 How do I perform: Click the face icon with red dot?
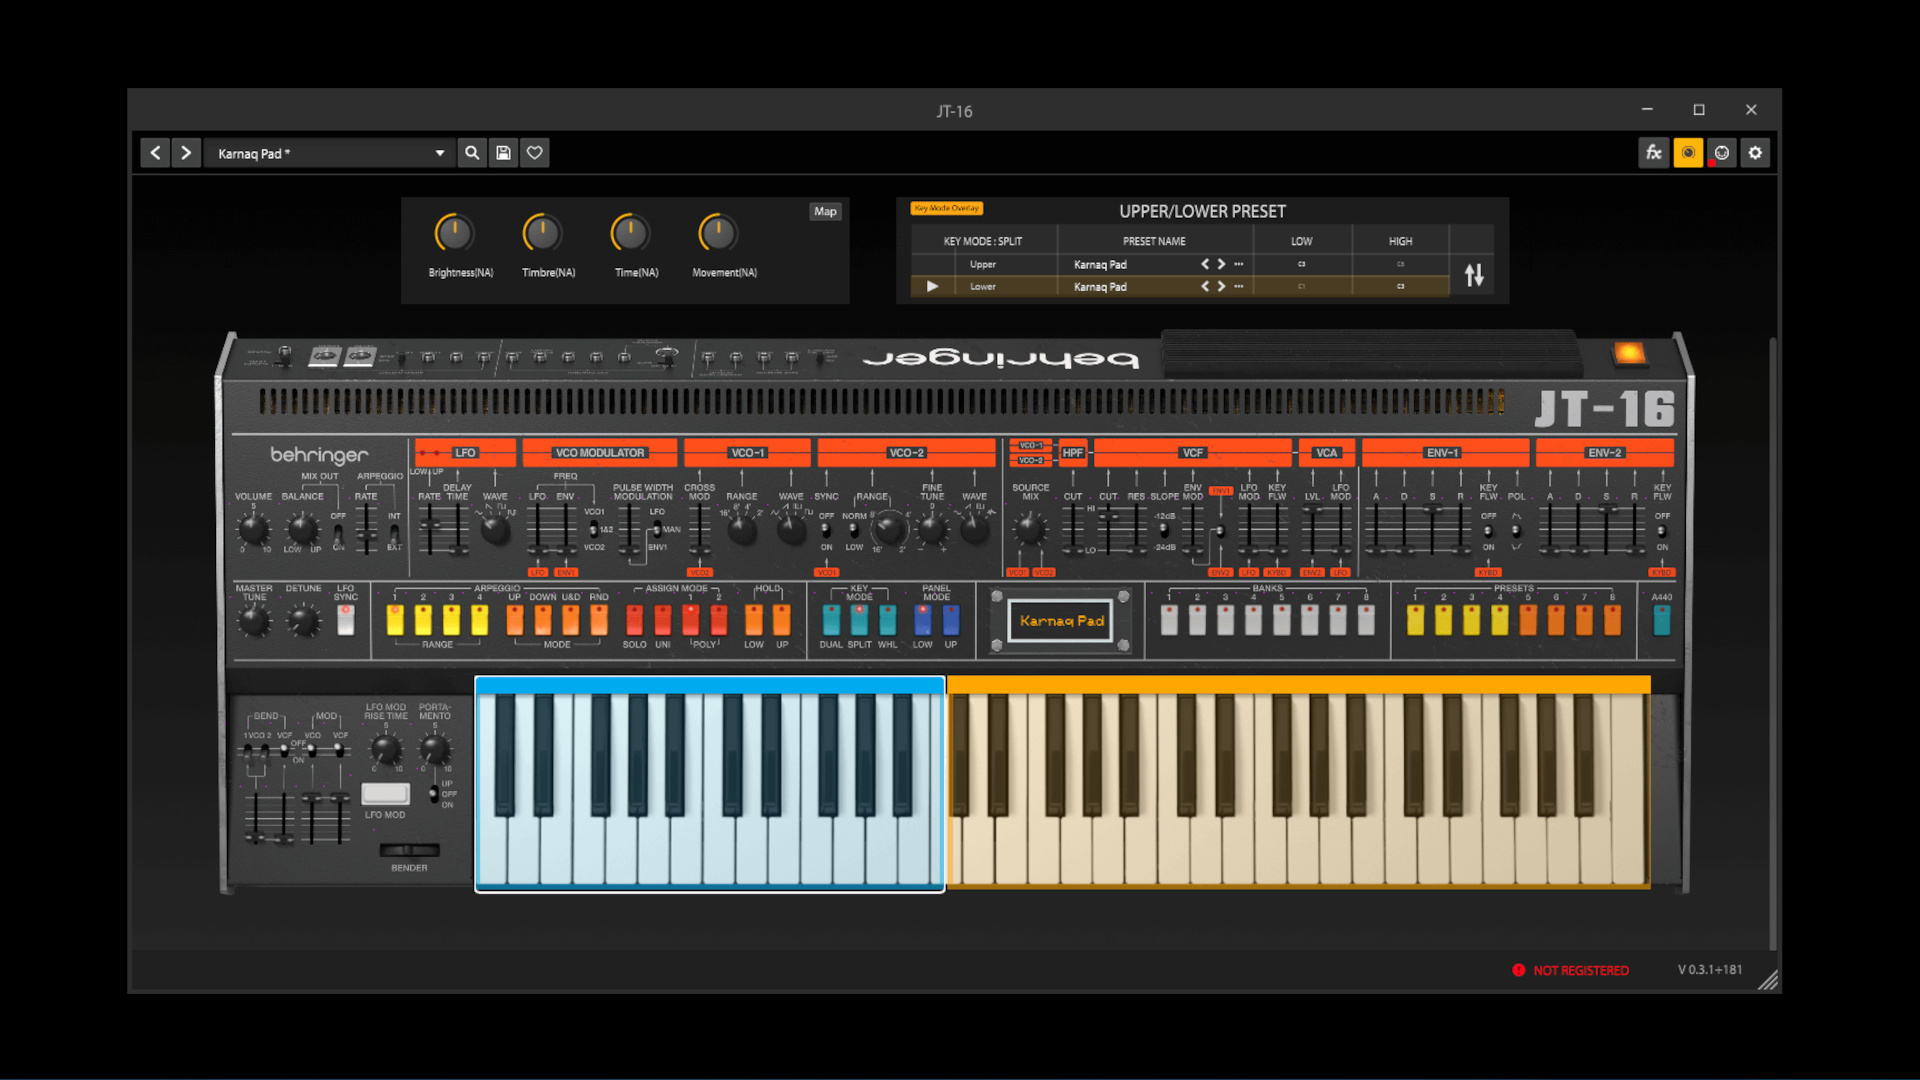(x=1721, y=153)
